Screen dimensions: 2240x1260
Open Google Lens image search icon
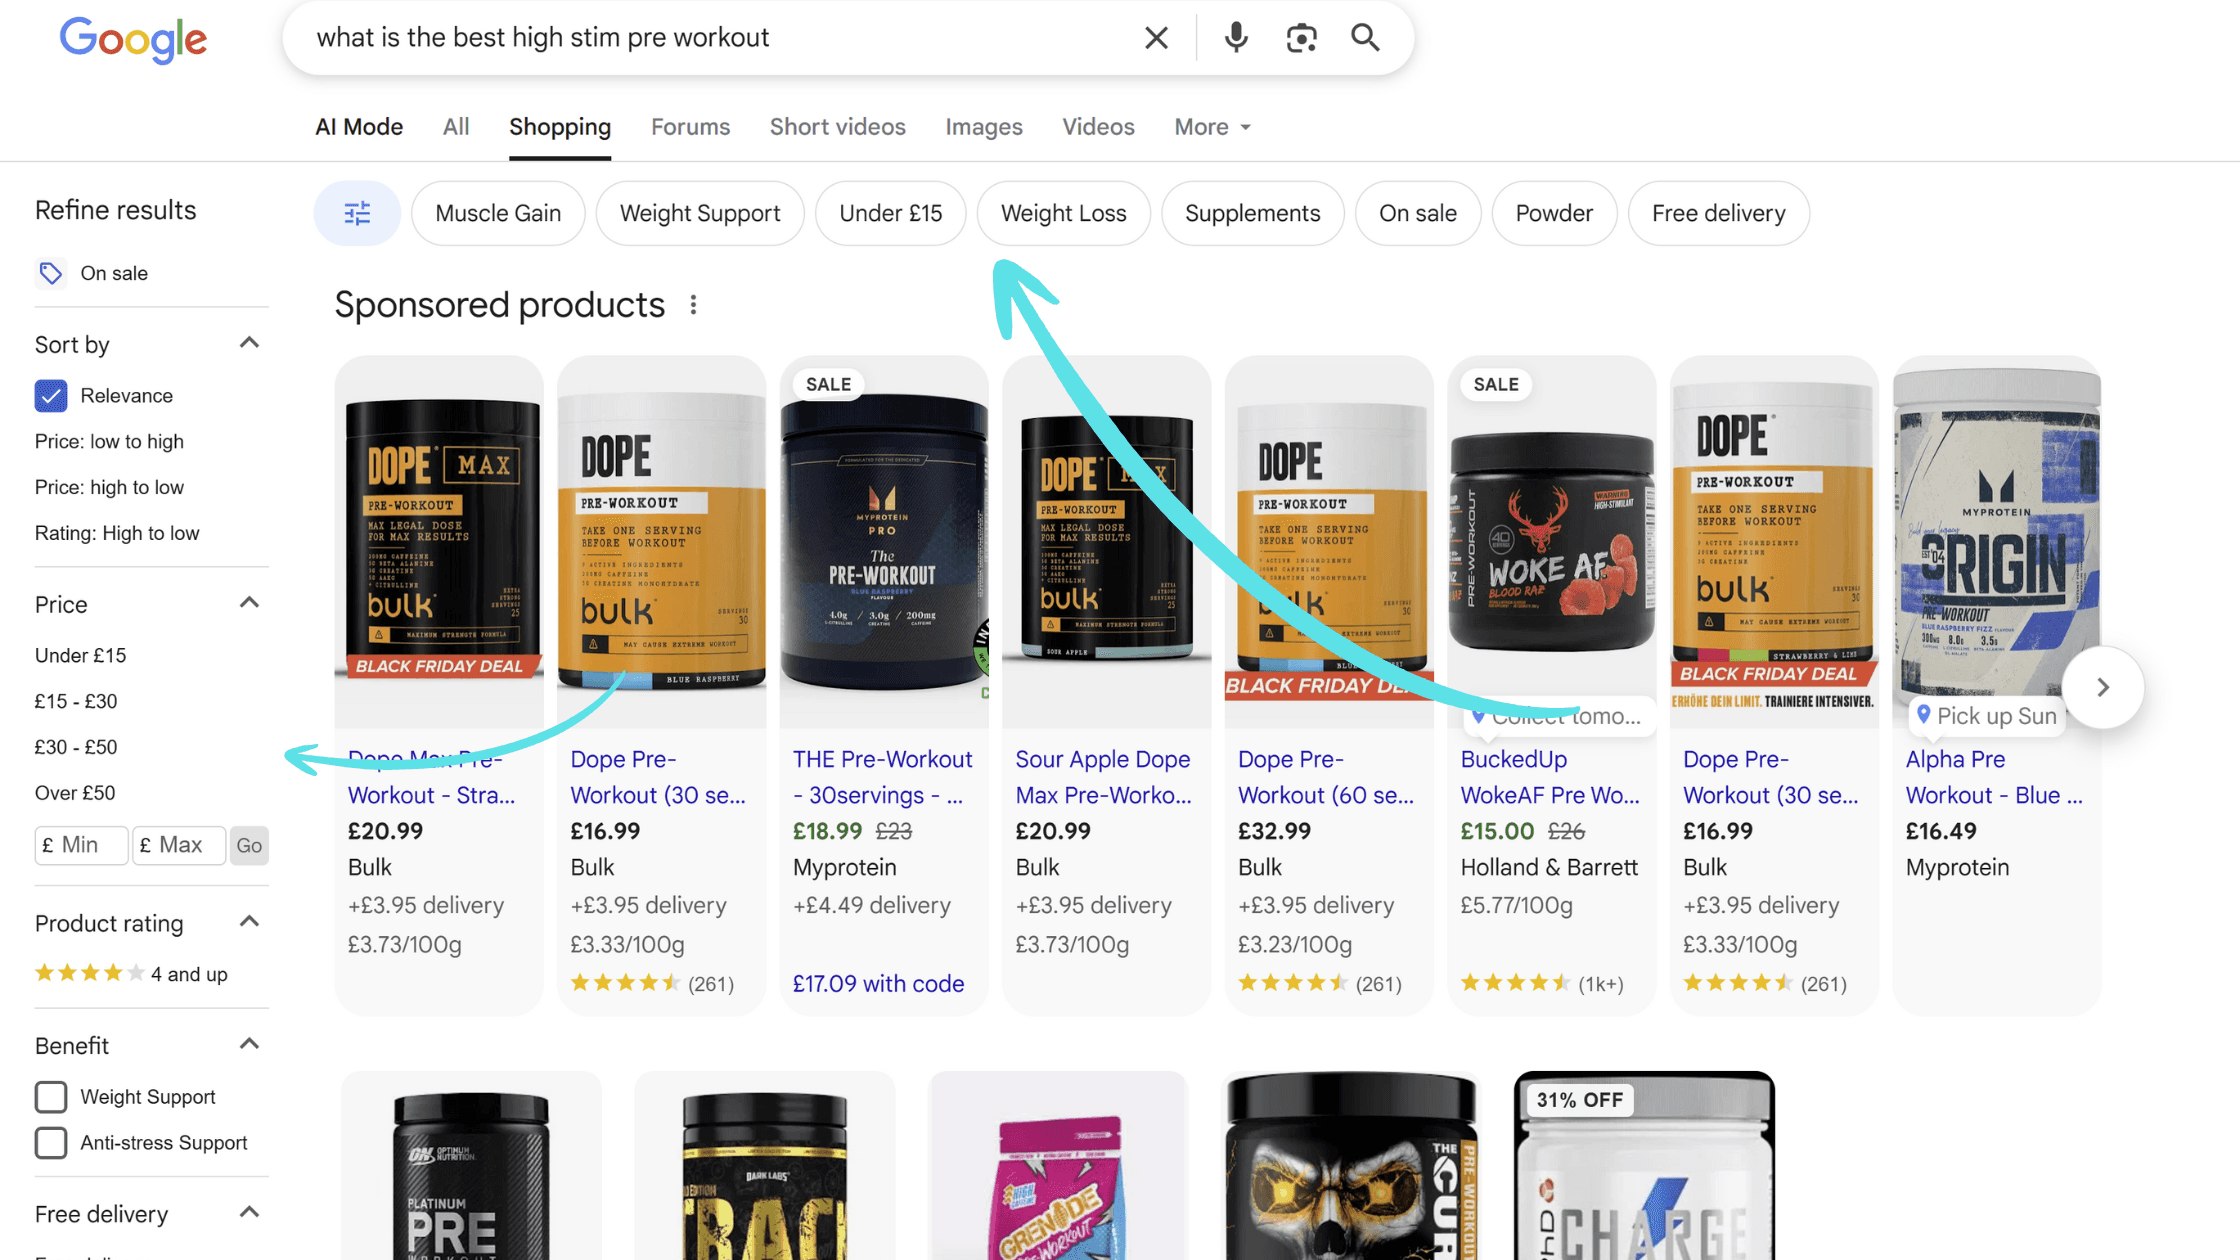[1301, 38]
